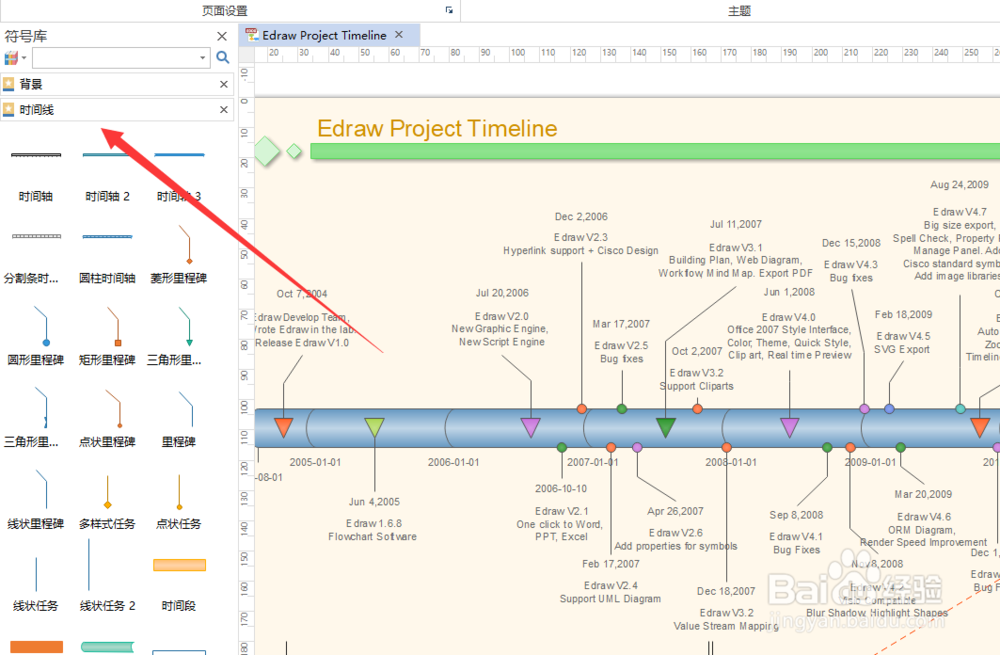Click the 2008-01-01 date label

pos(731,462)
